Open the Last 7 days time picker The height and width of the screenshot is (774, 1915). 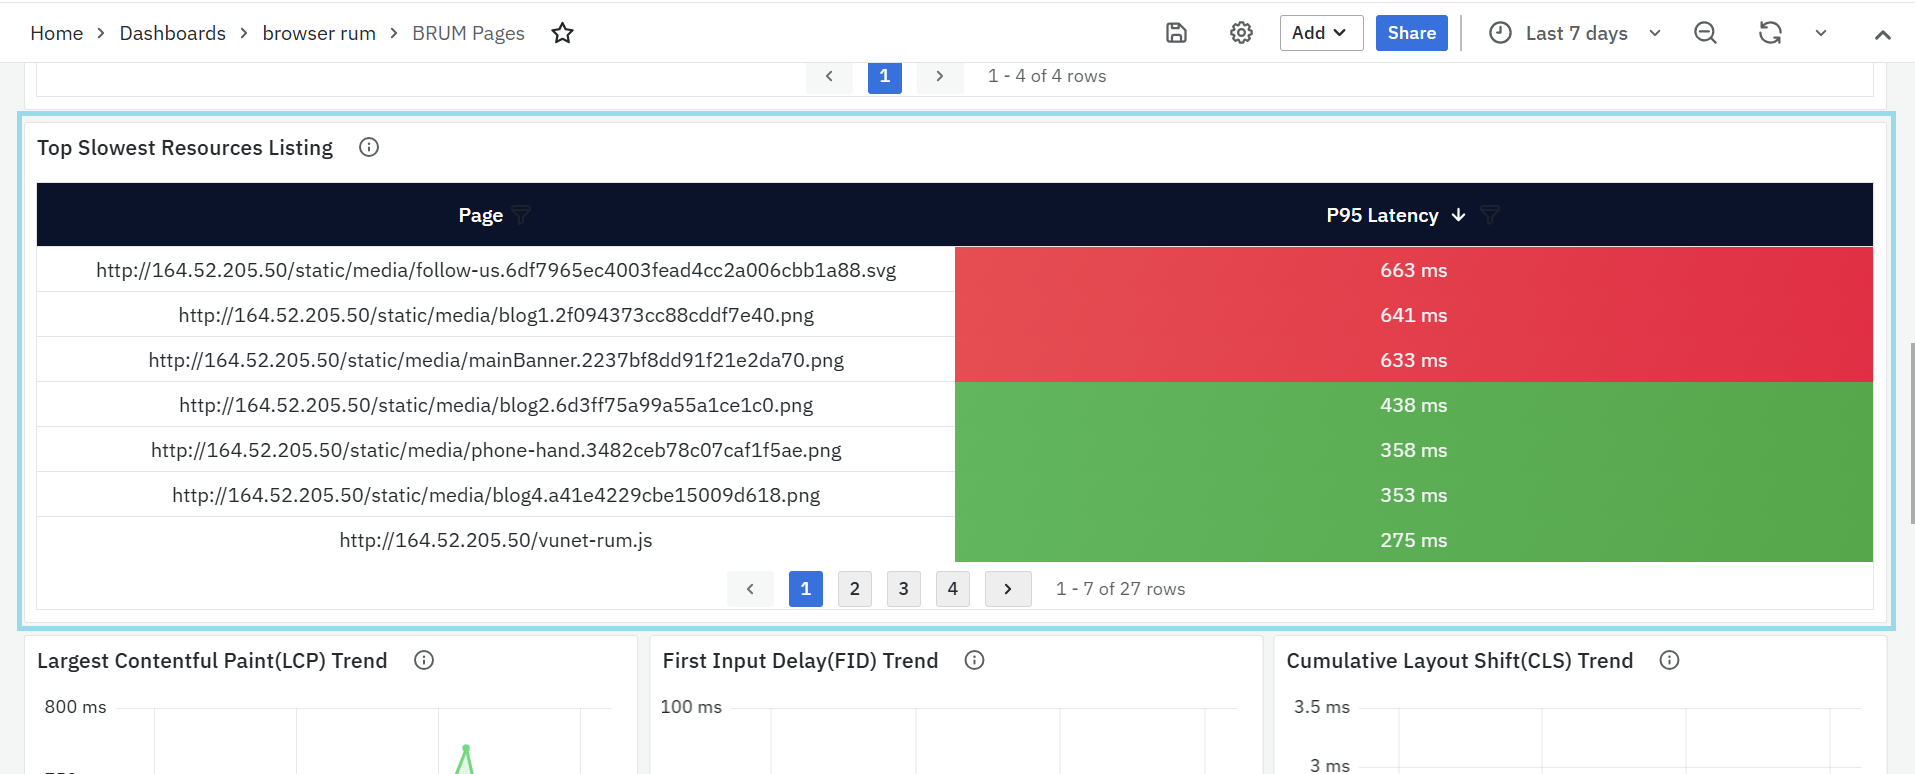coord(1575,33)
